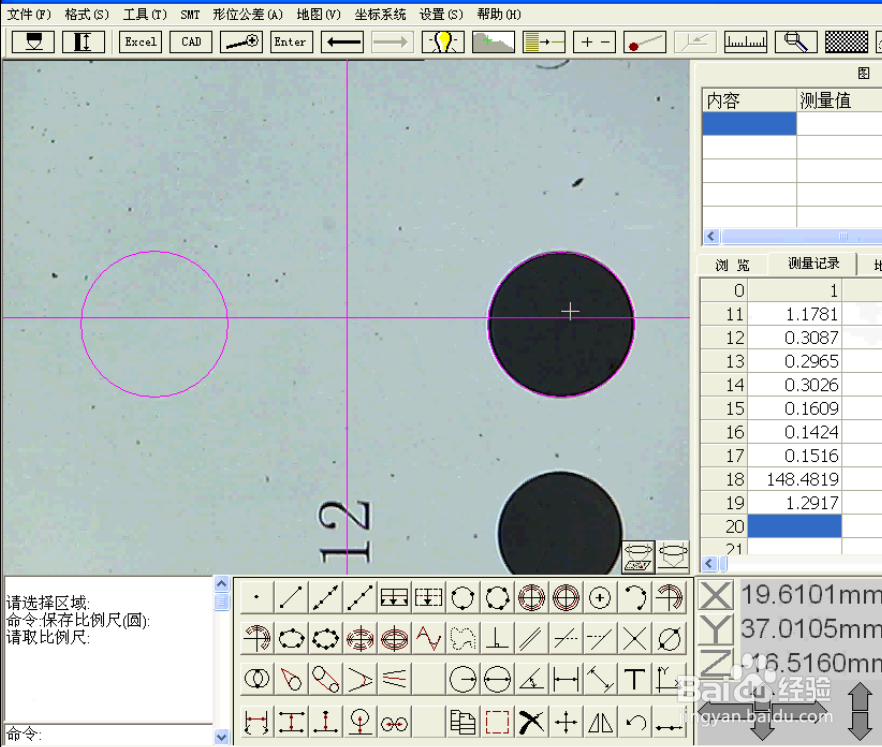
Task: Click the 内容 column header
Action: 749,100
